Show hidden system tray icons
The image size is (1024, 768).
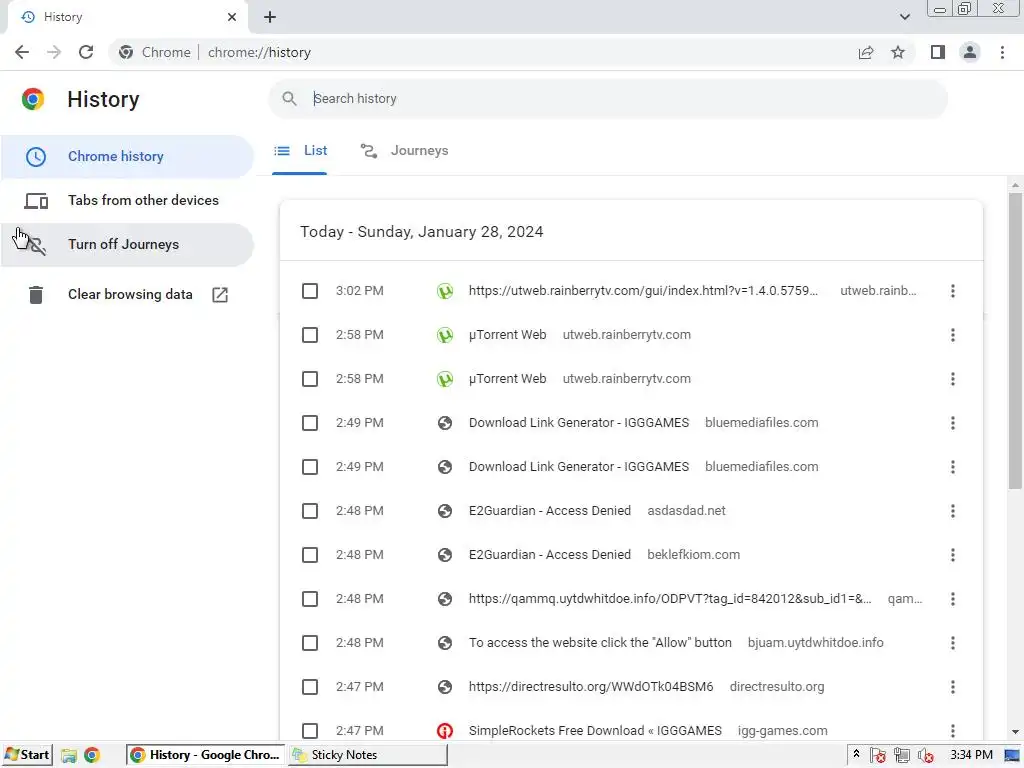(856, 755)
